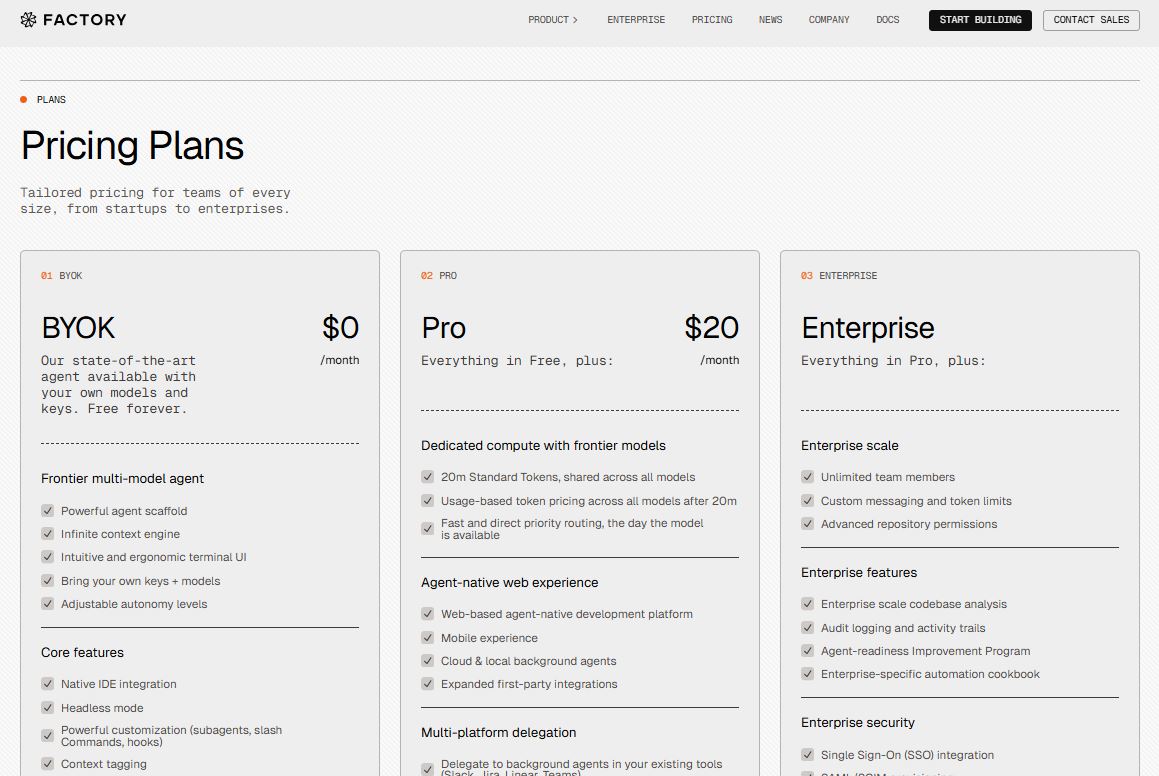Click the Single Sign-On integration checkbox
1159x776 pixels.
(807, 755)
